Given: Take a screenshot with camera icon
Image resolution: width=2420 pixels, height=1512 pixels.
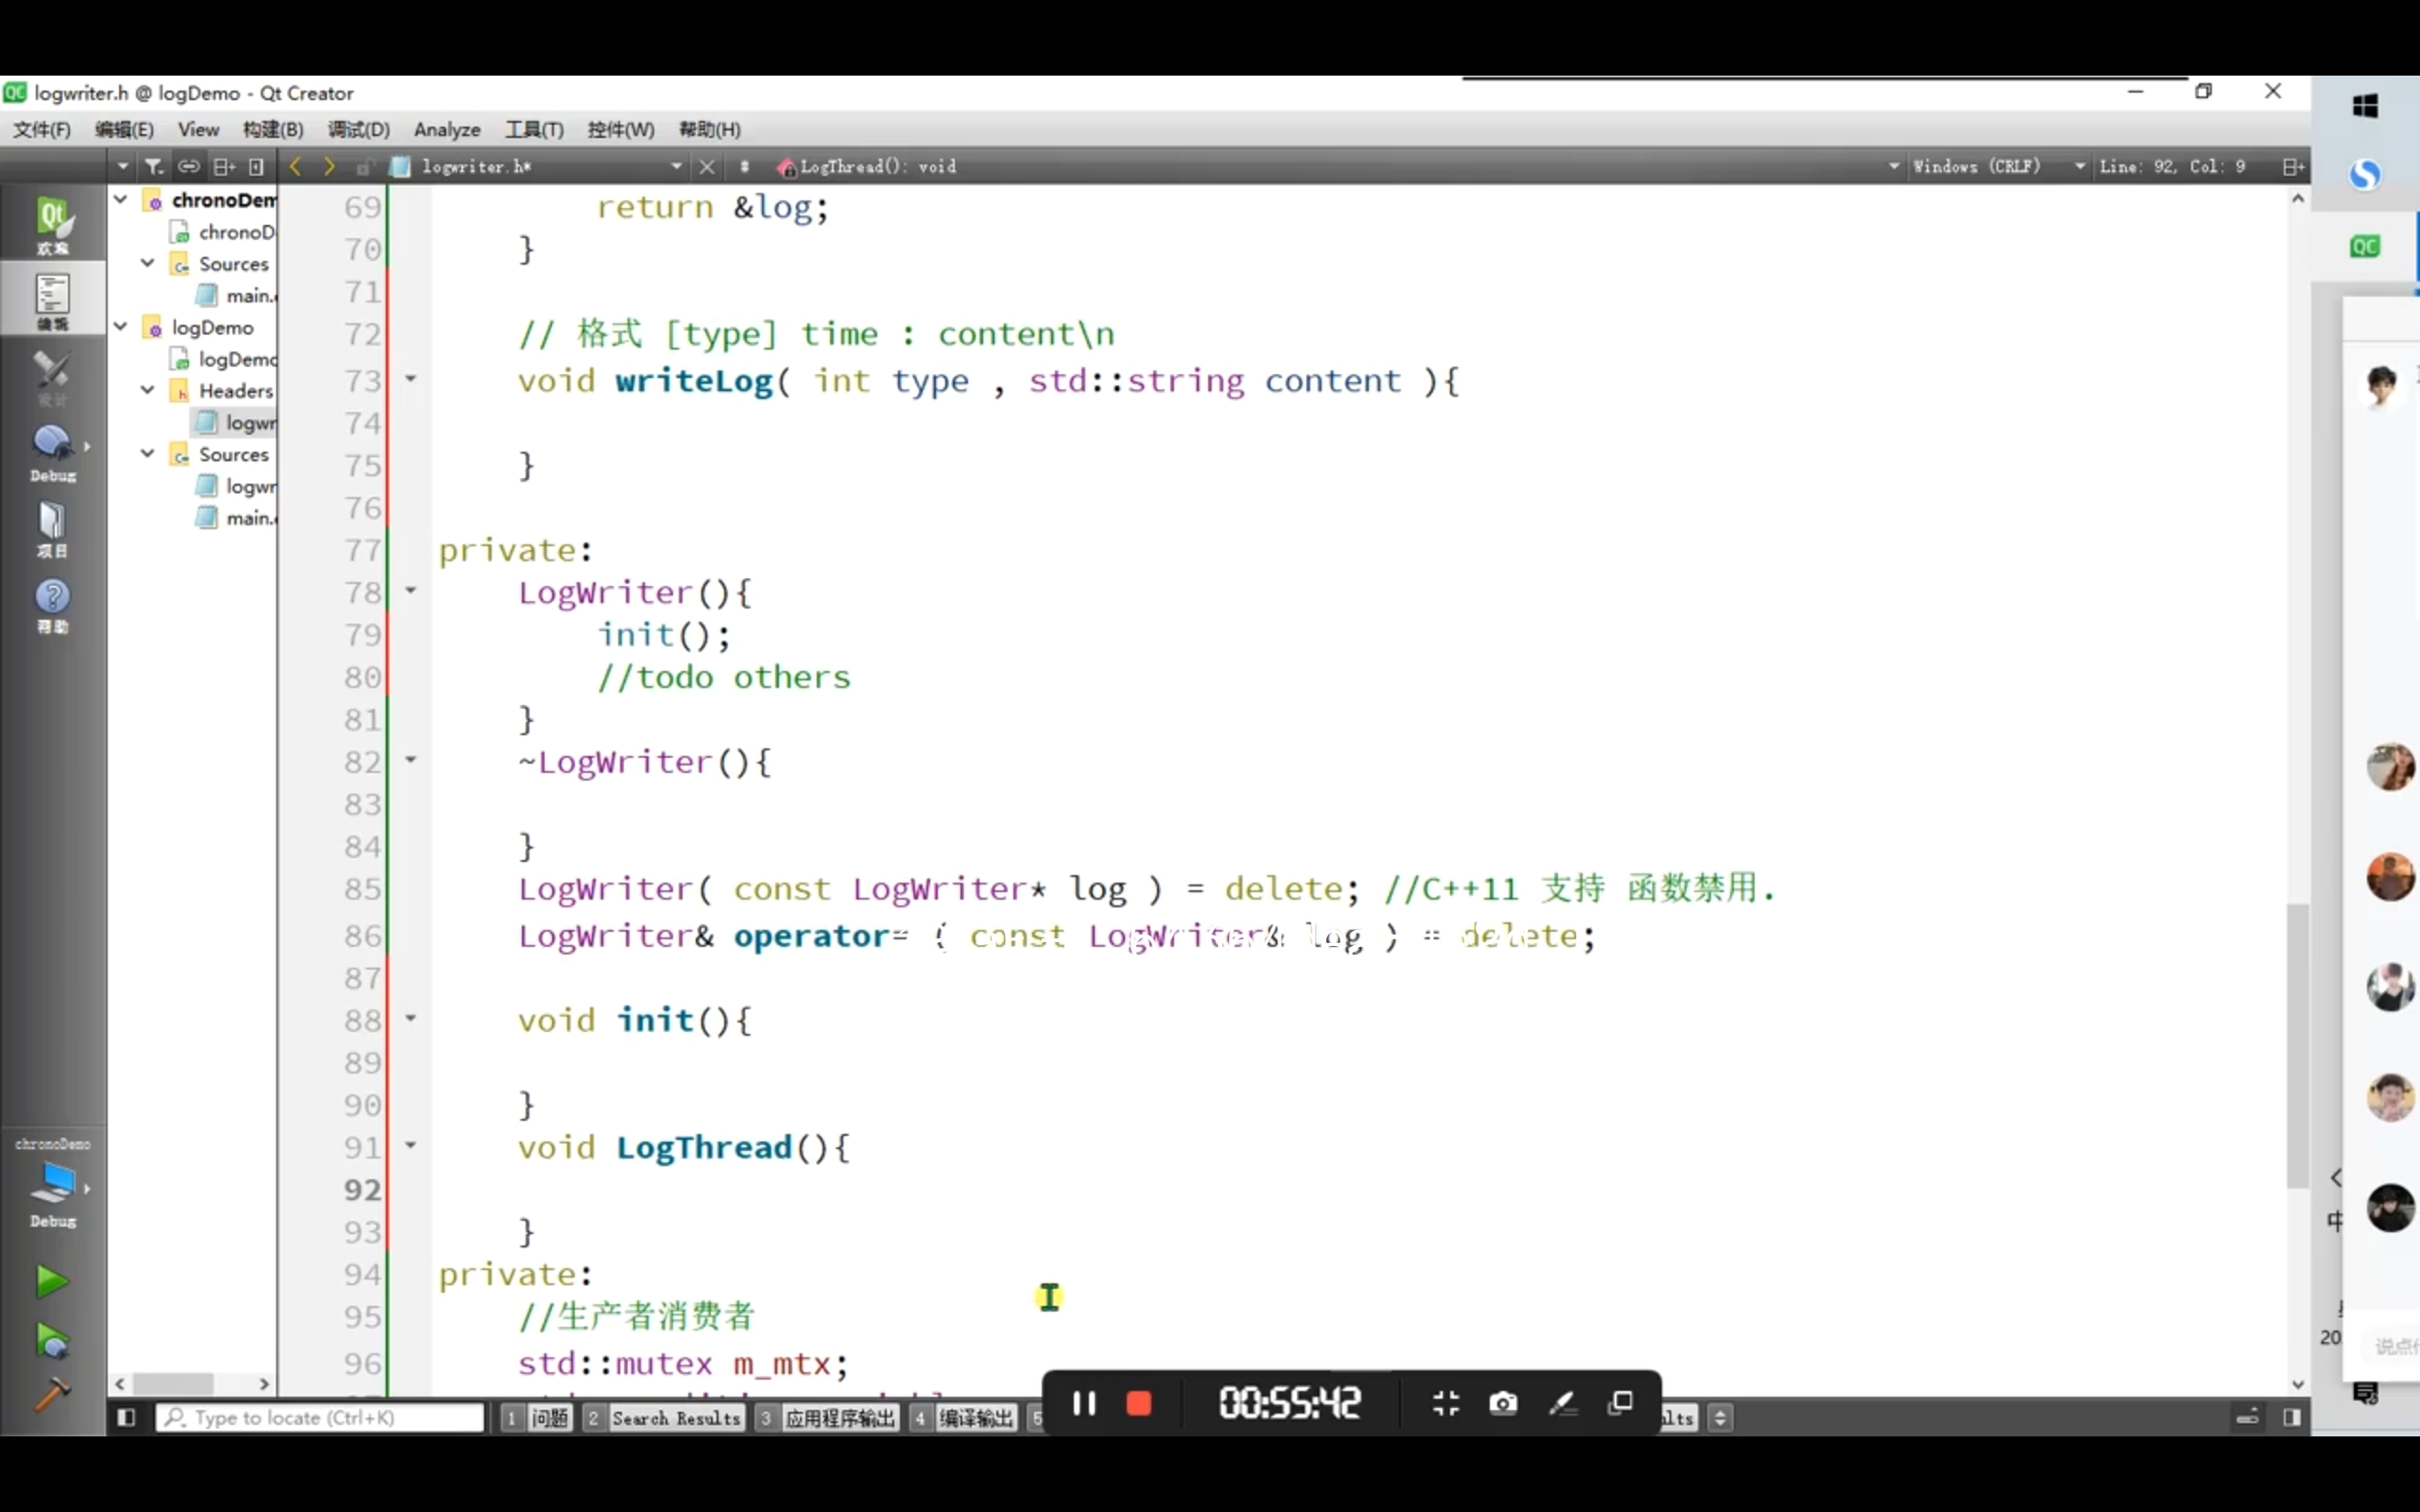Looking at the screenshot, I should point(1502,1404).
